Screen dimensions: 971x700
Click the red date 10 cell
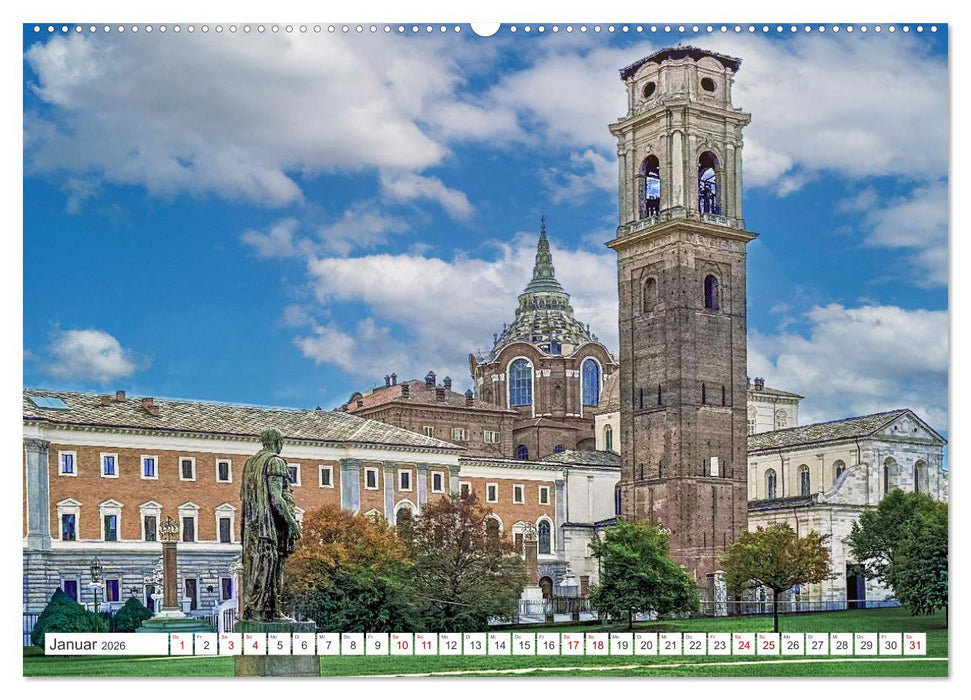tap(402, 646)
